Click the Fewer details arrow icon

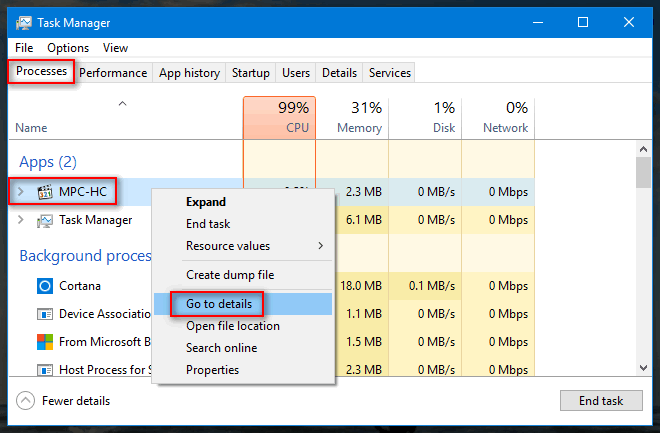(25, 401)
